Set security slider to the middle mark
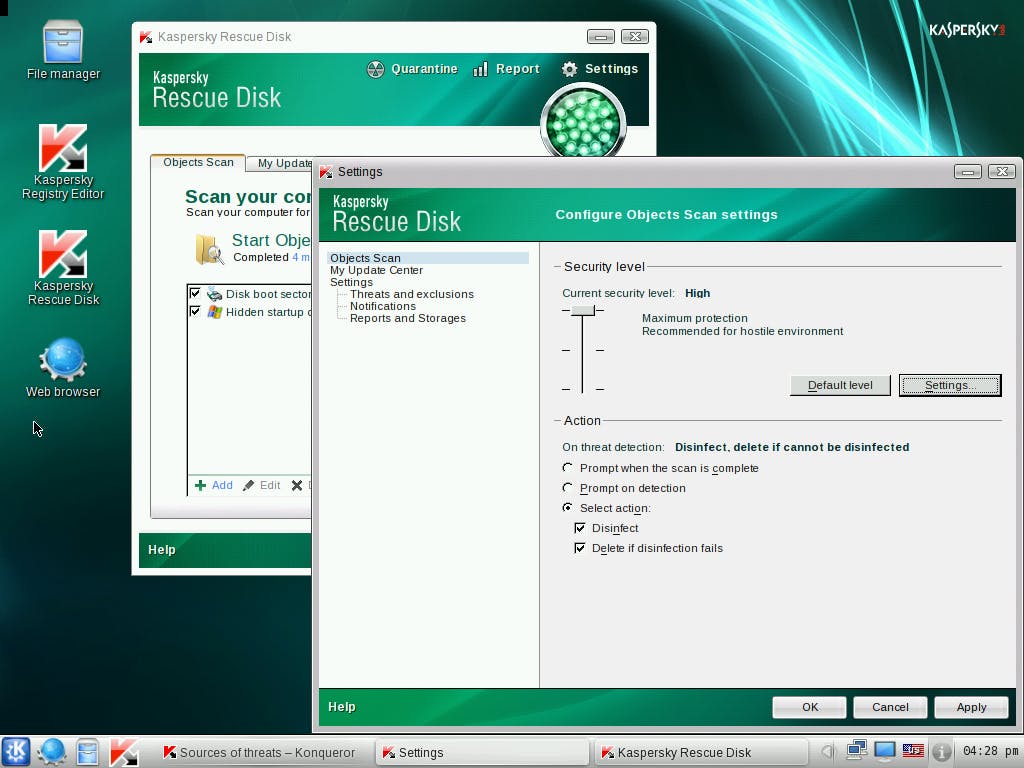 (583, 350)
